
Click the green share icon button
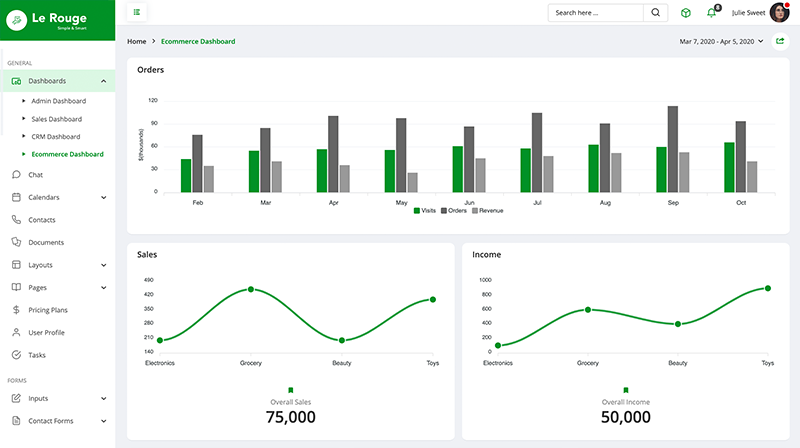780,41
